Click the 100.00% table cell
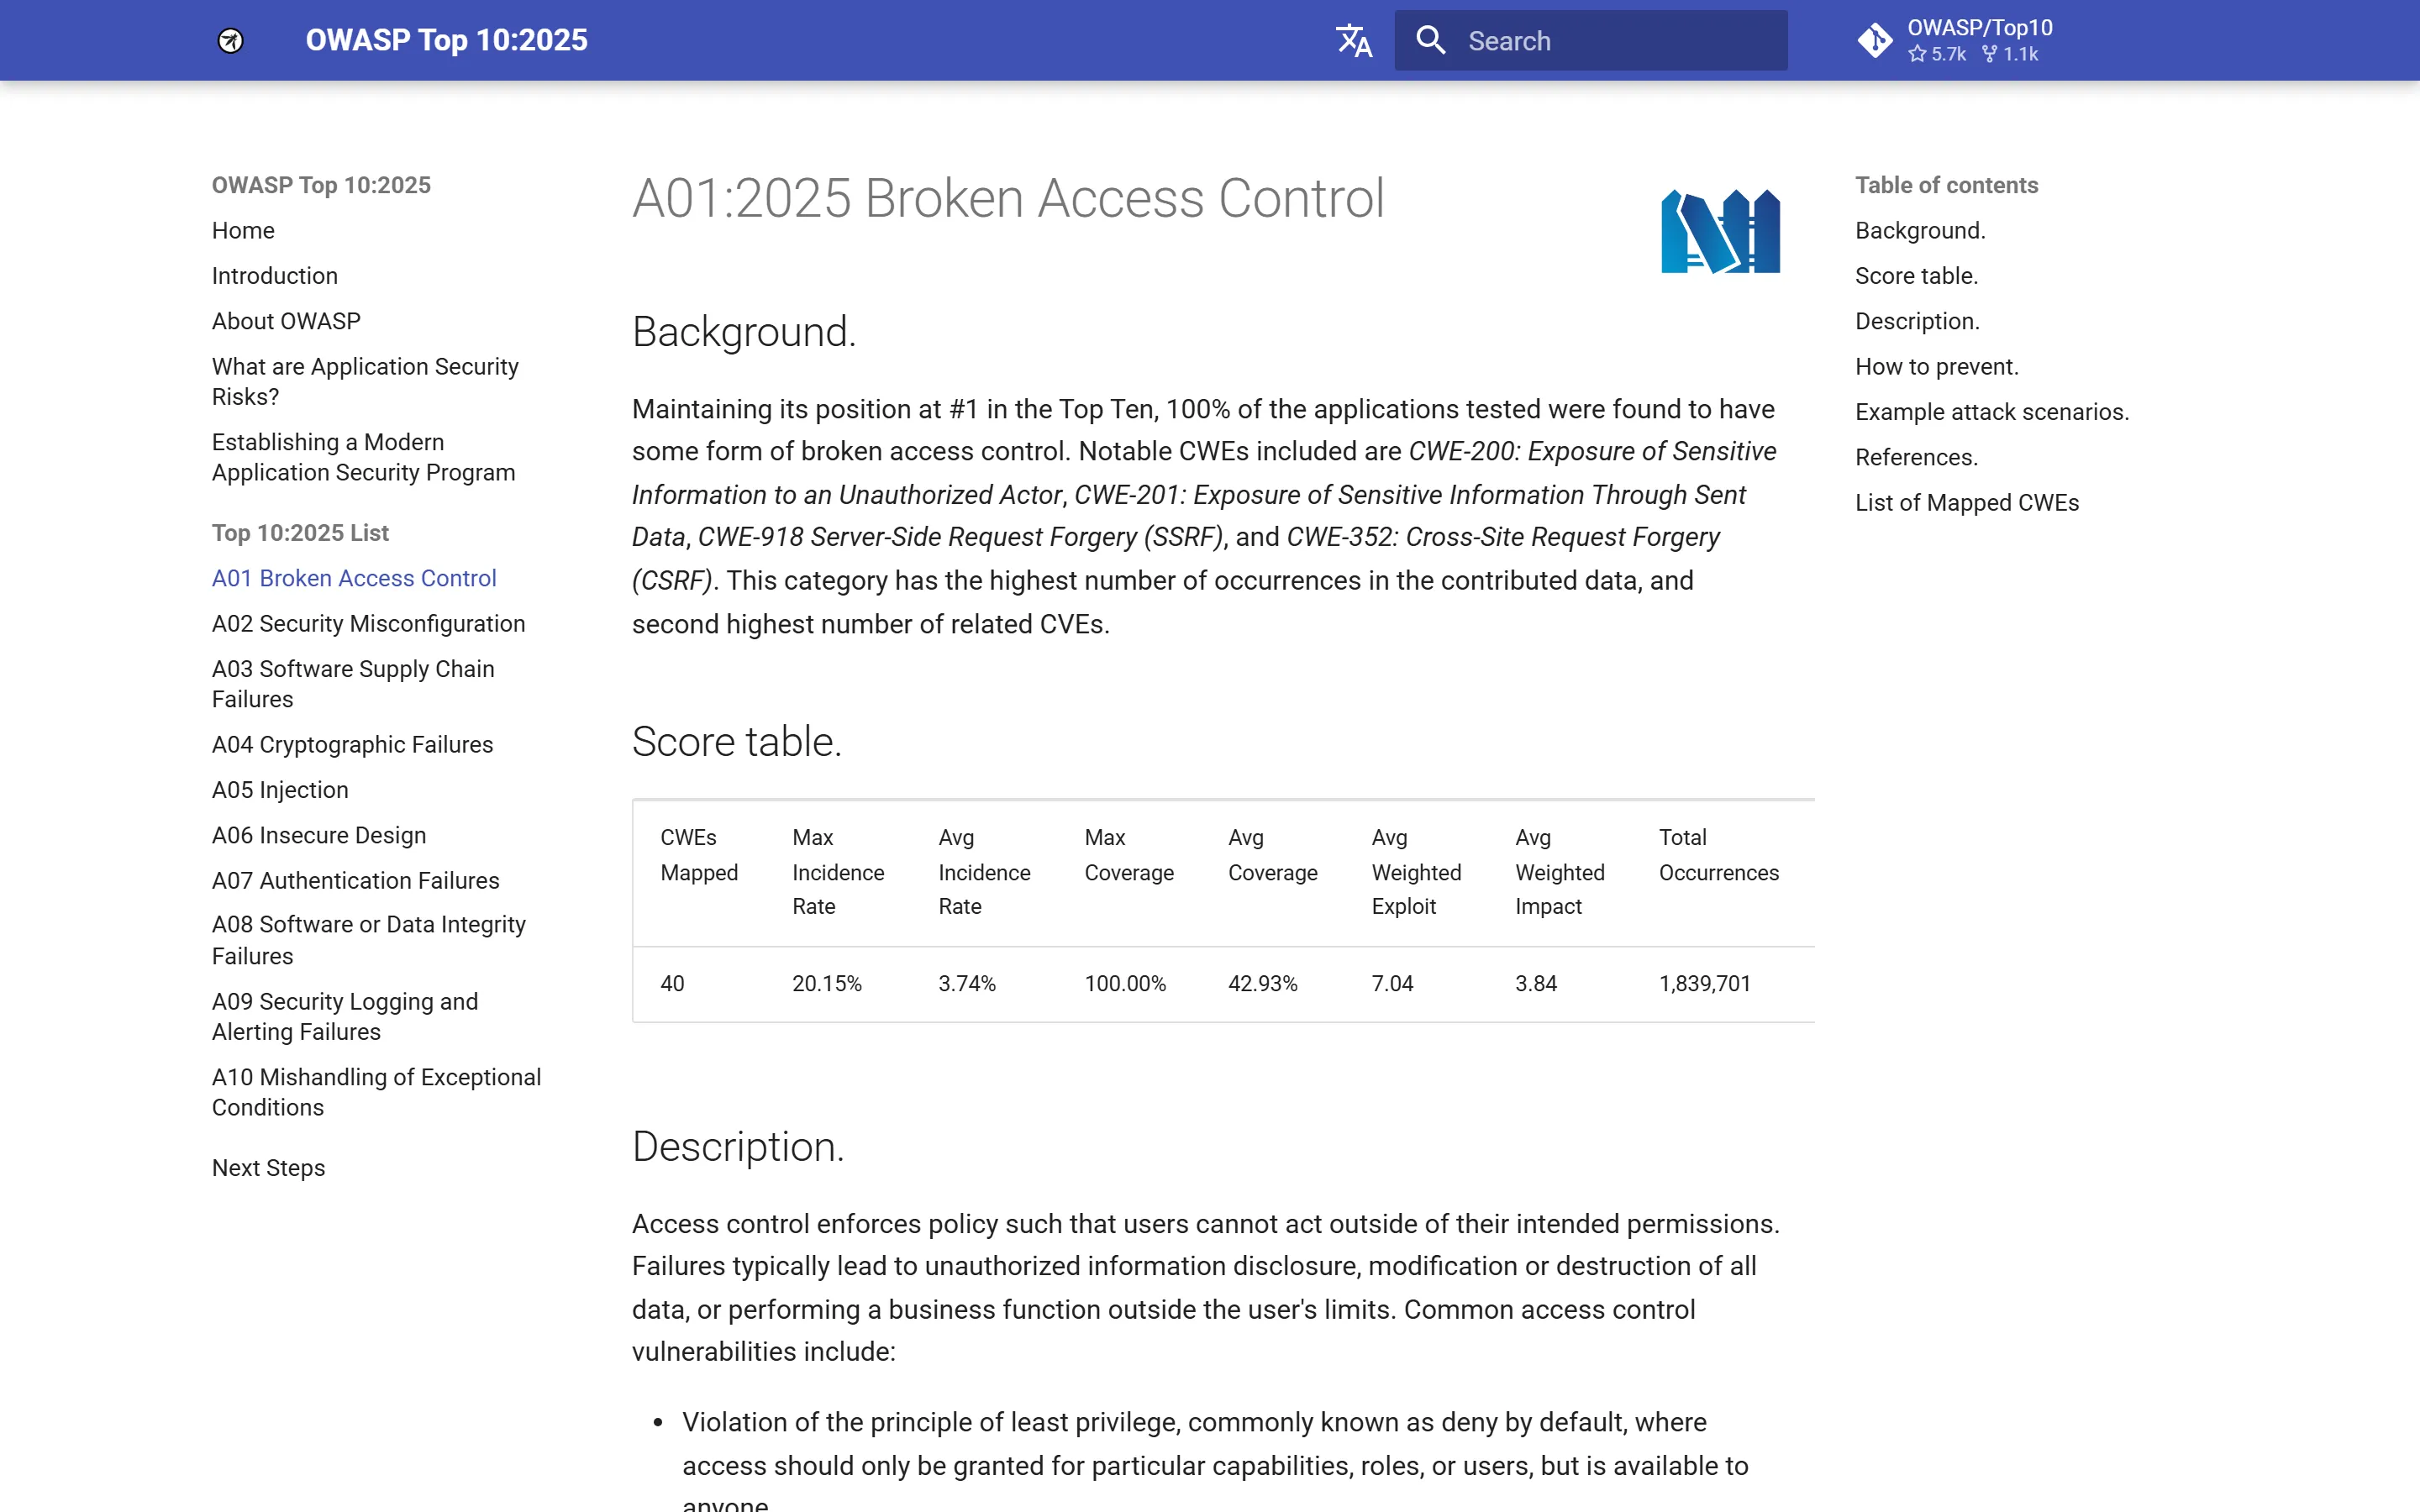The height and width of the screenshot is (1512, 2420). click(x=1125, y=984)
